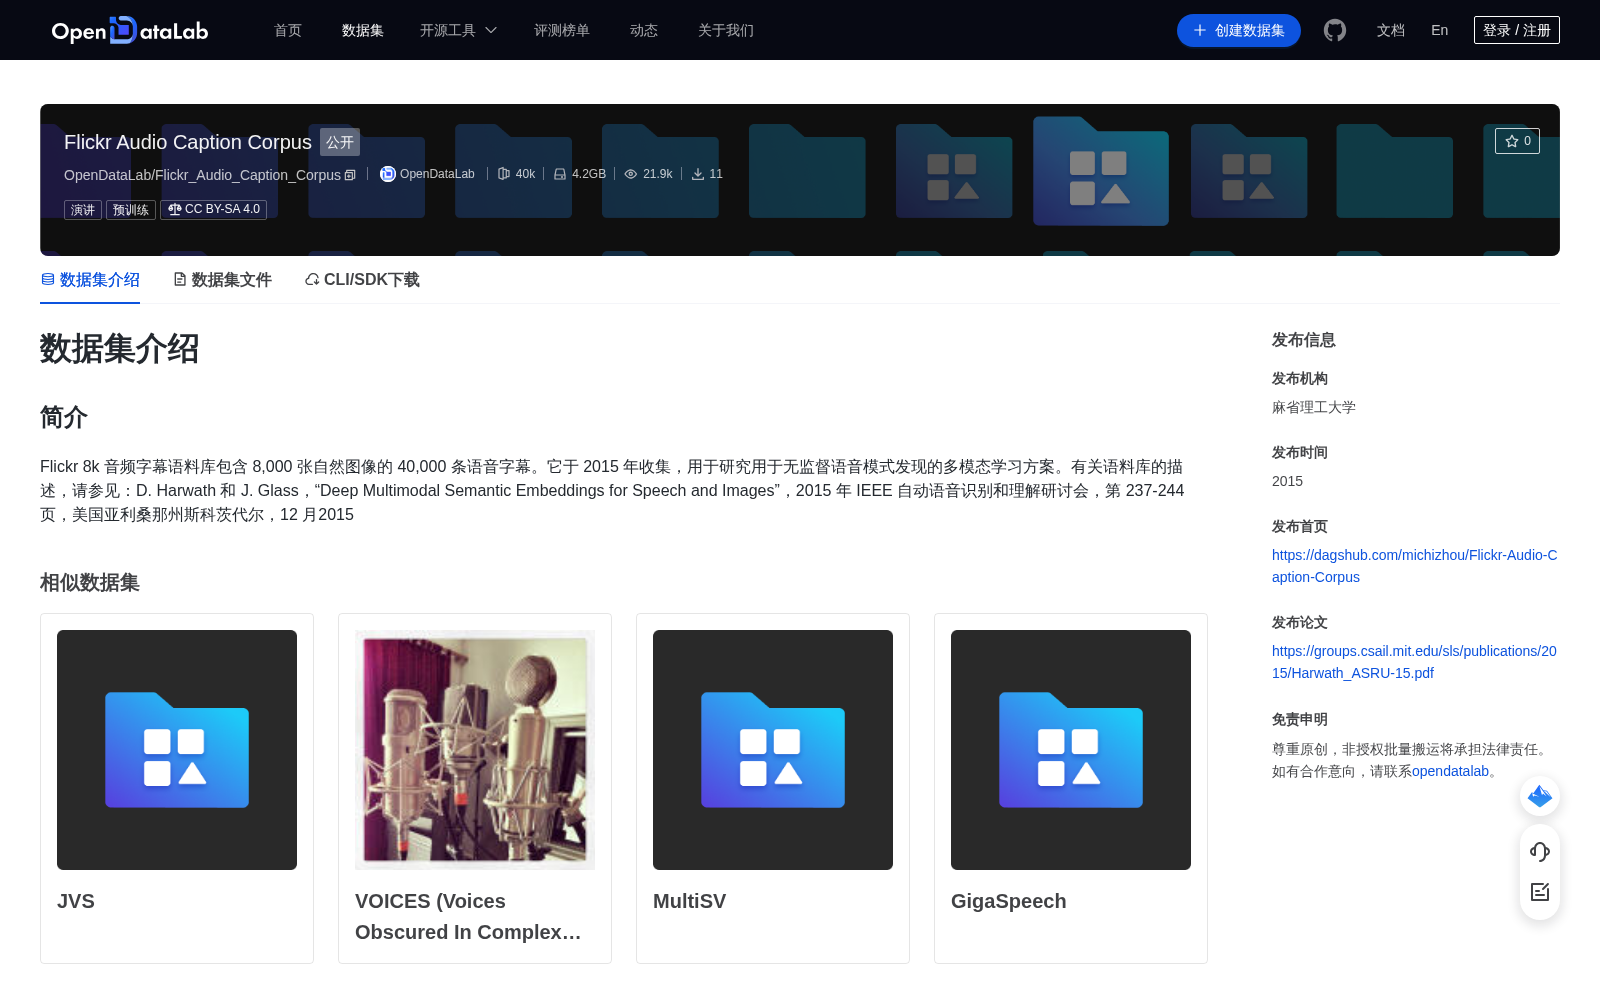Click the 4.2GB size icon
This screenshot has width=1600, height=1000.
pos(560,174)
